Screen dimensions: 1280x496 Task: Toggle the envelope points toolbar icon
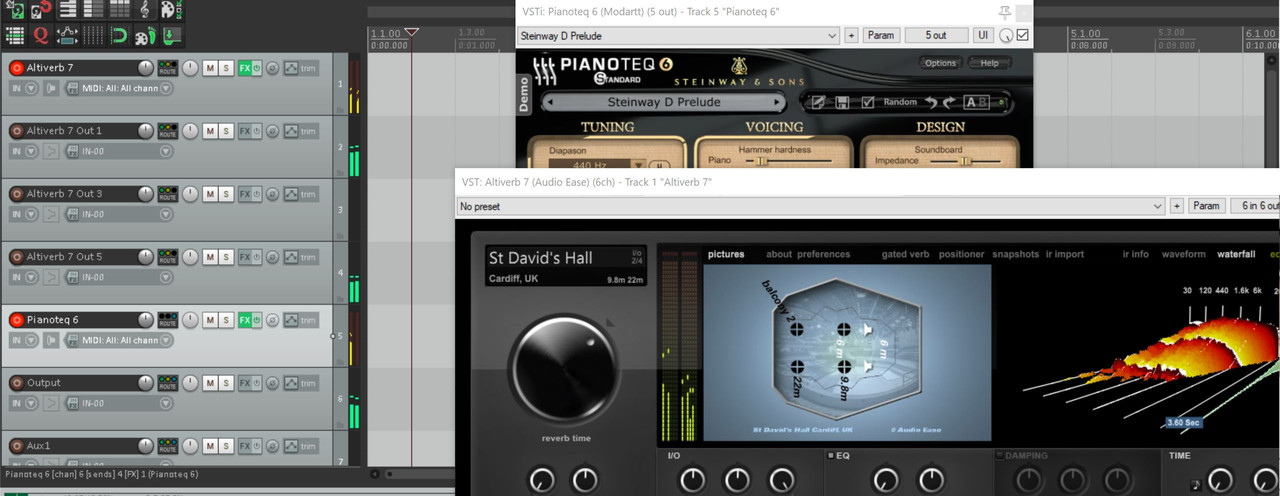[68, 36]
